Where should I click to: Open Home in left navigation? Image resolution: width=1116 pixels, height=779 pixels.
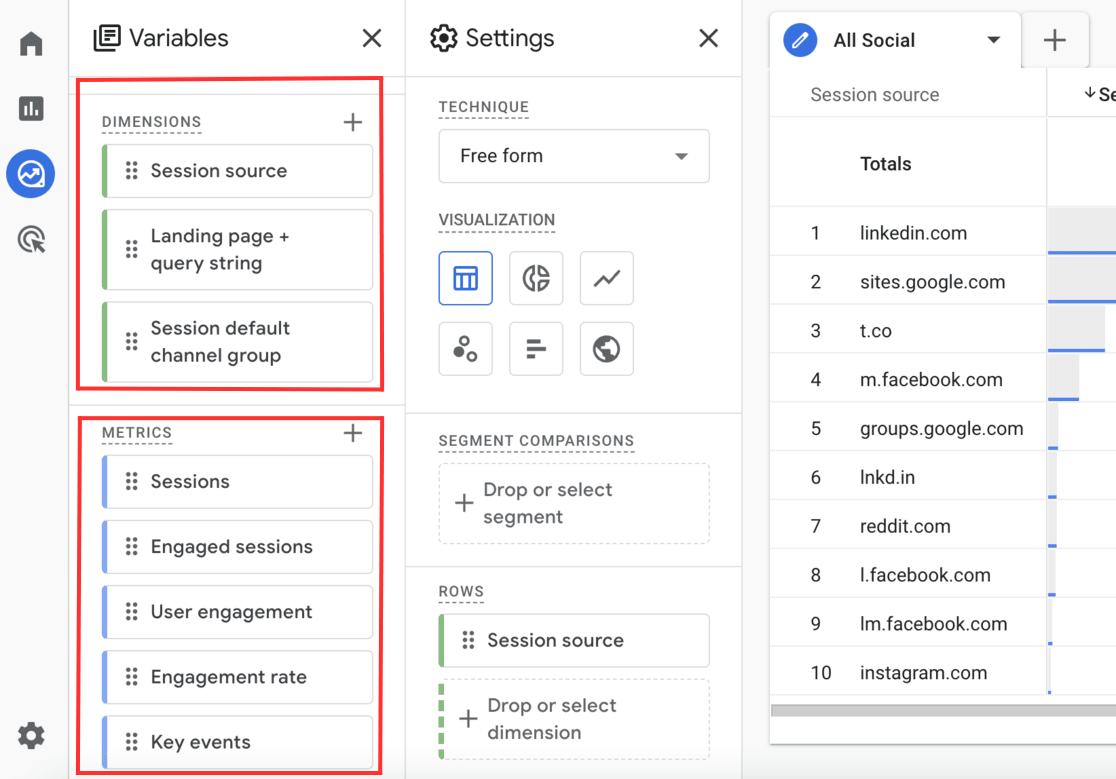[x=31, y=44]
